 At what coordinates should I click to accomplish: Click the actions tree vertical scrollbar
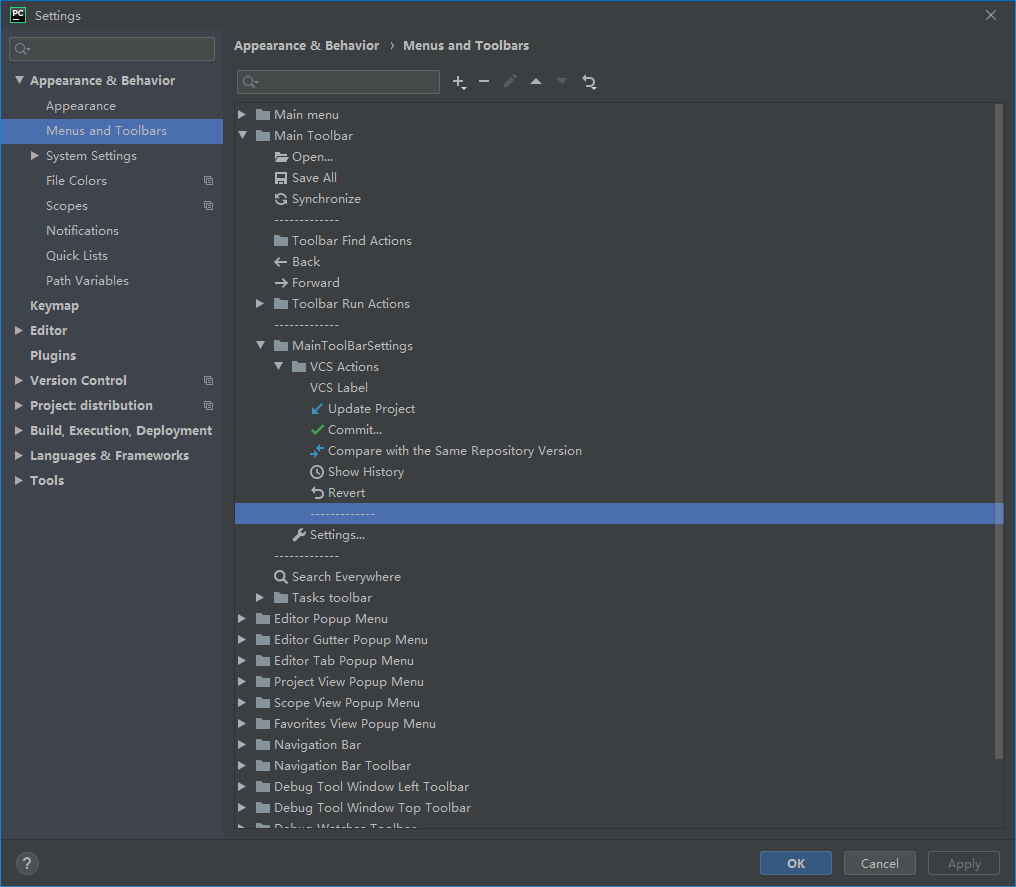999,431
